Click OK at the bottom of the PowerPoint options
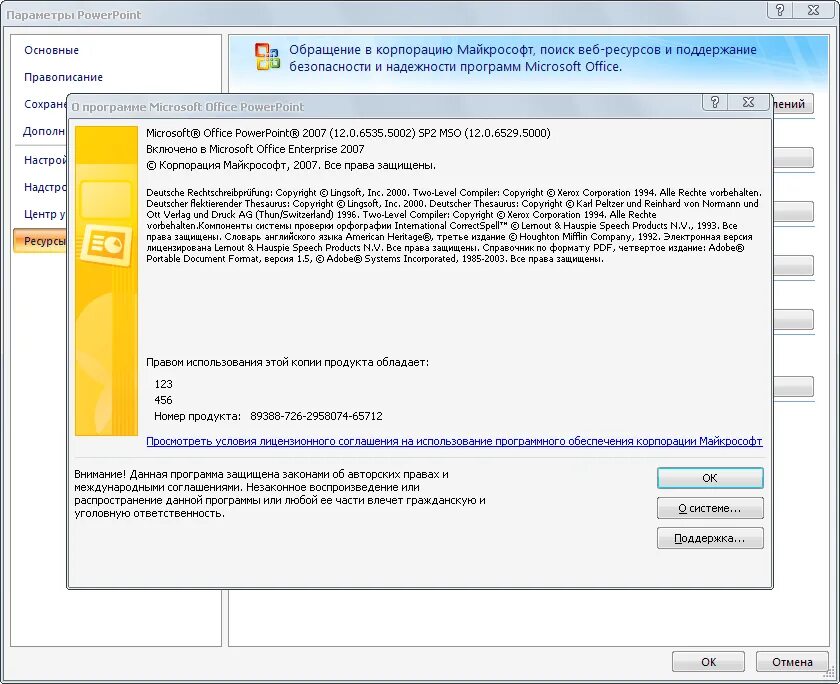Screen dimensions: 840x684 (x=708, y=662)
